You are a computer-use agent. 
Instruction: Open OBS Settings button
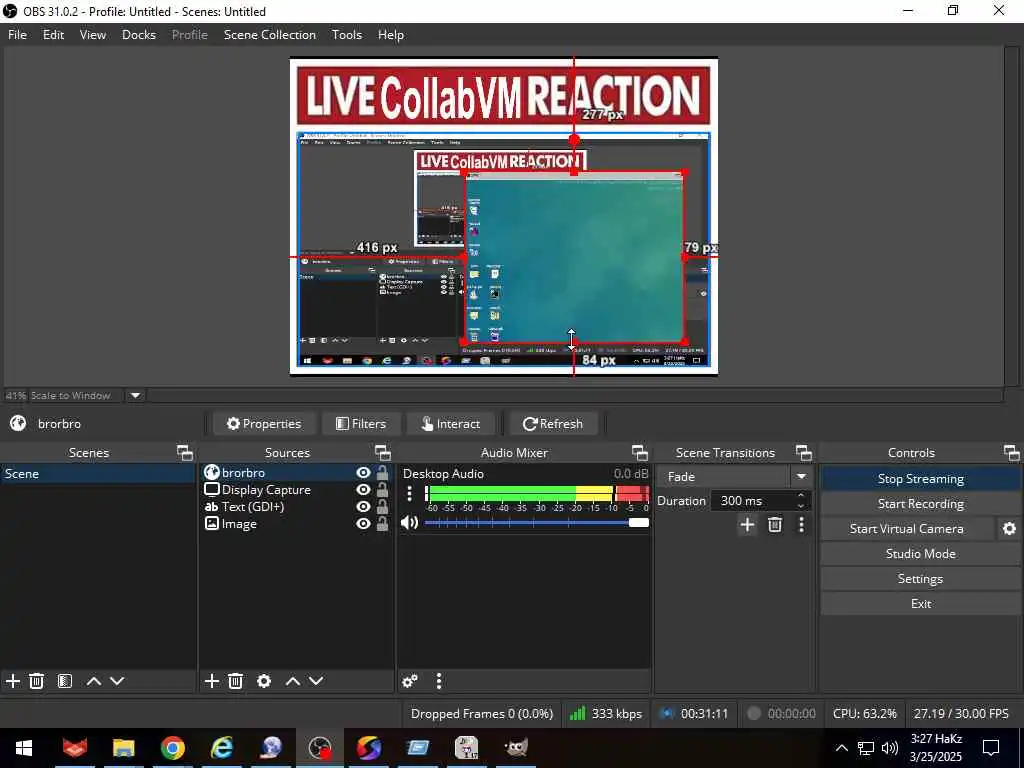click(x=920, y=579)
